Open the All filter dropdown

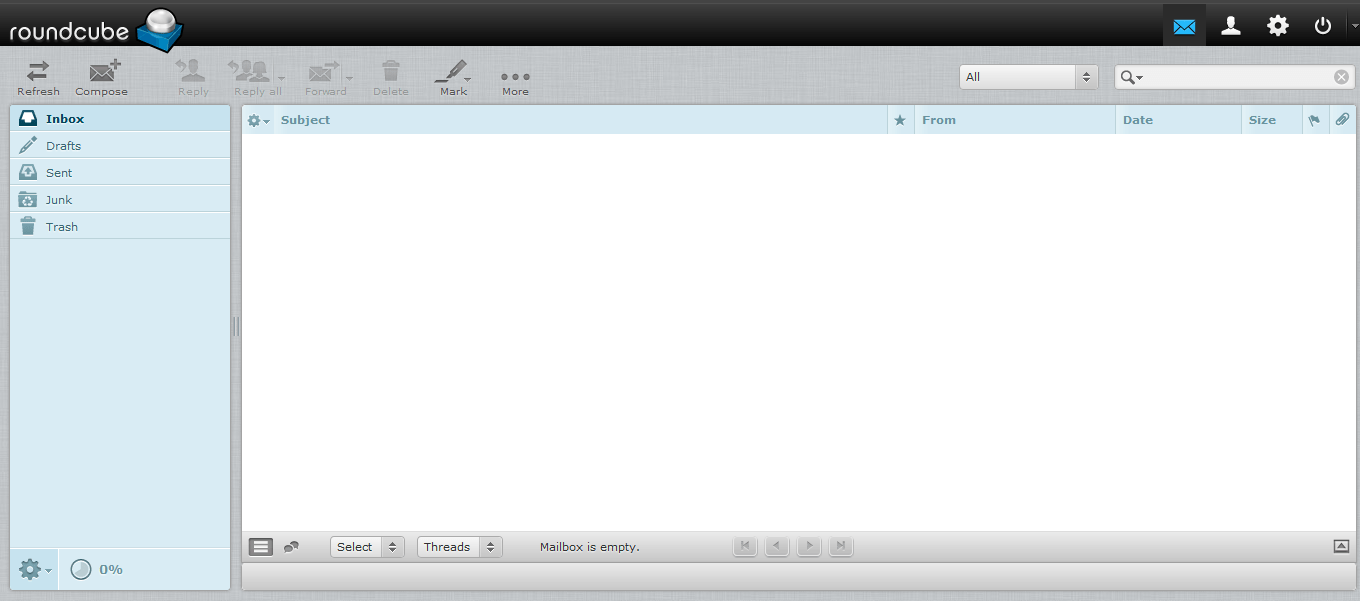point(1028,77)
